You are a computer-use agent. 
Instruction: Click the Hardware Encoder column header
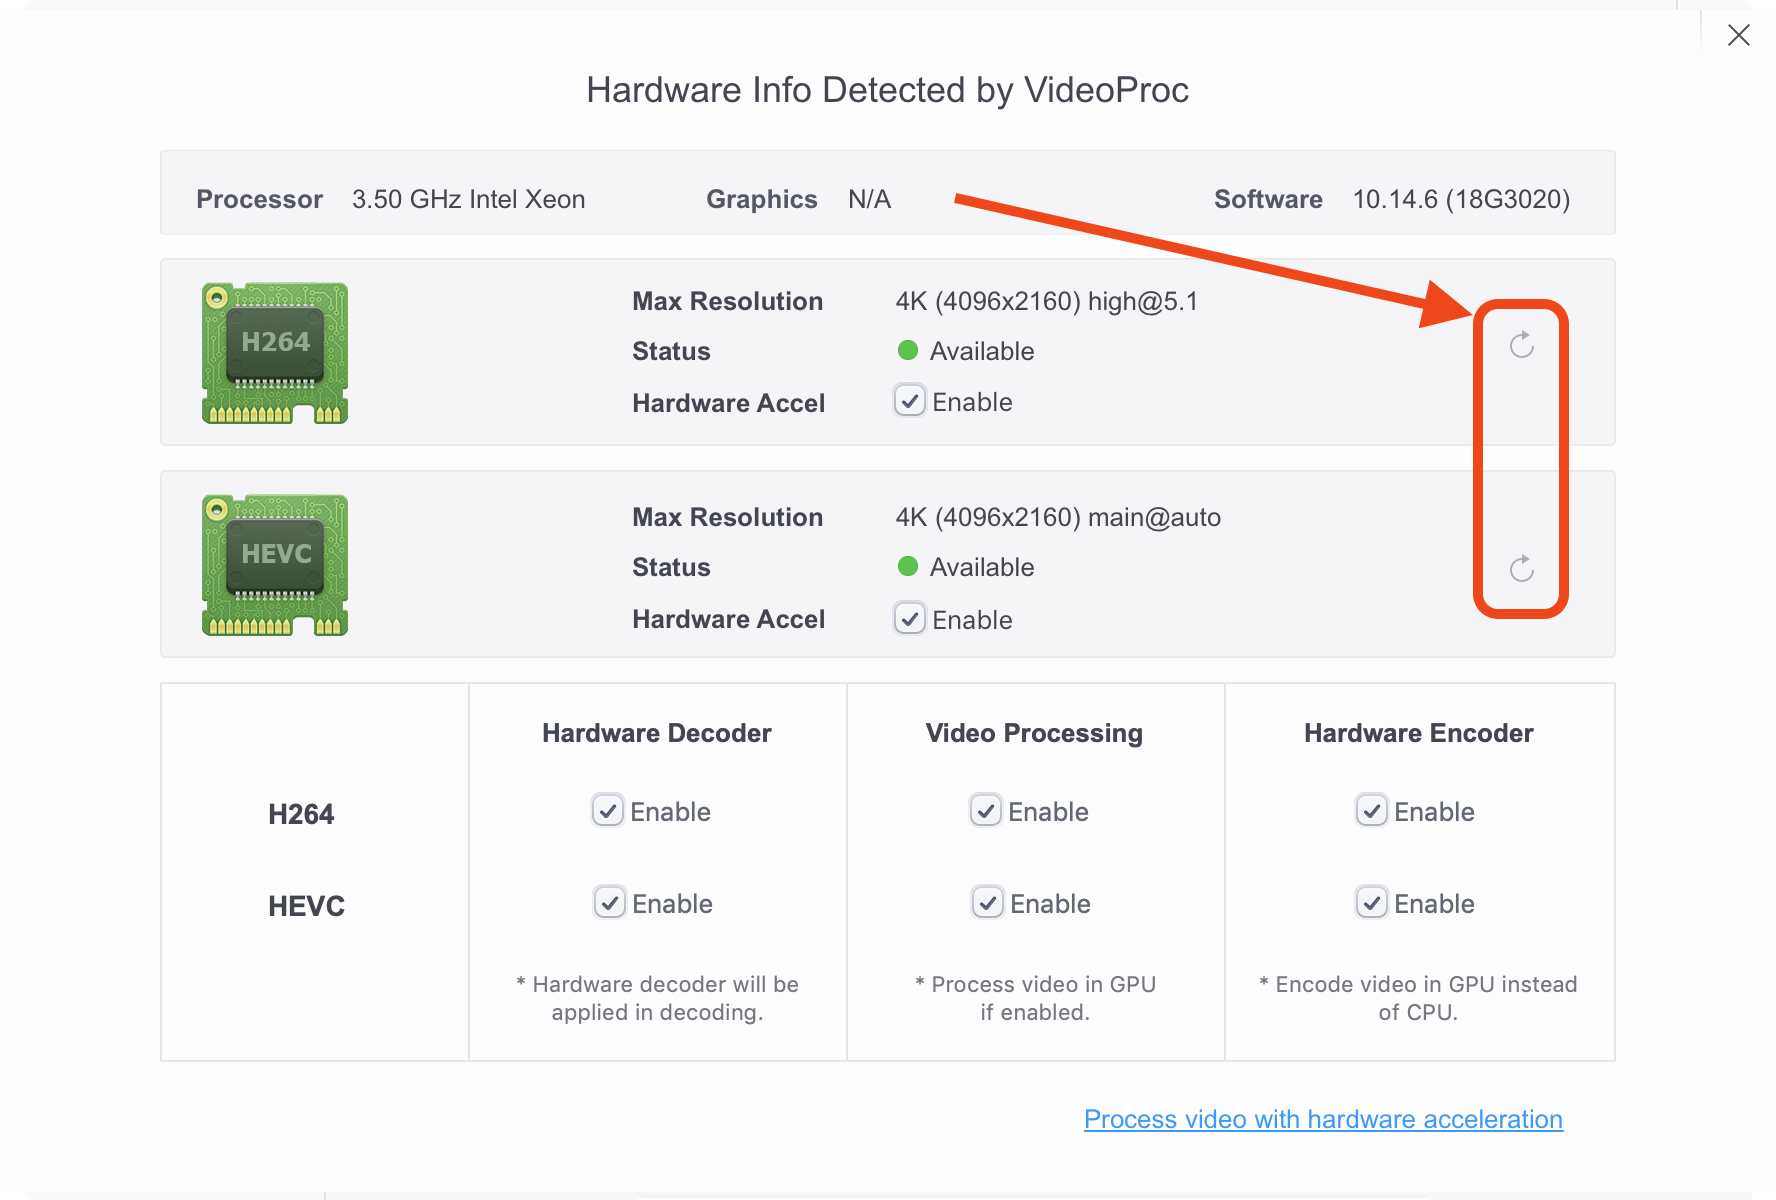tap(1418, 733)
